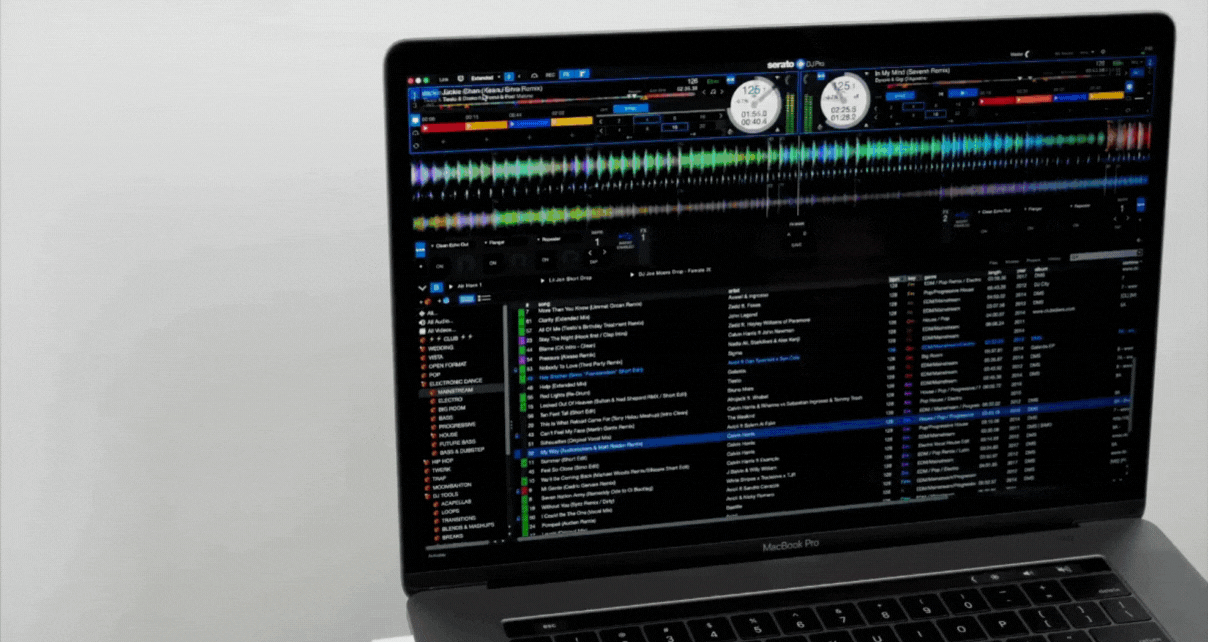
Task: Trigger the Air Horn 1 sample slot
Action: [466, 285]
